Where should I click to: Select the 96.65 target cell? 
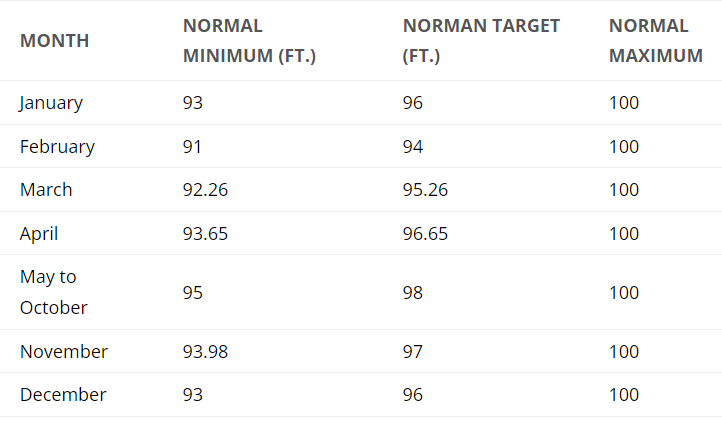426,234
